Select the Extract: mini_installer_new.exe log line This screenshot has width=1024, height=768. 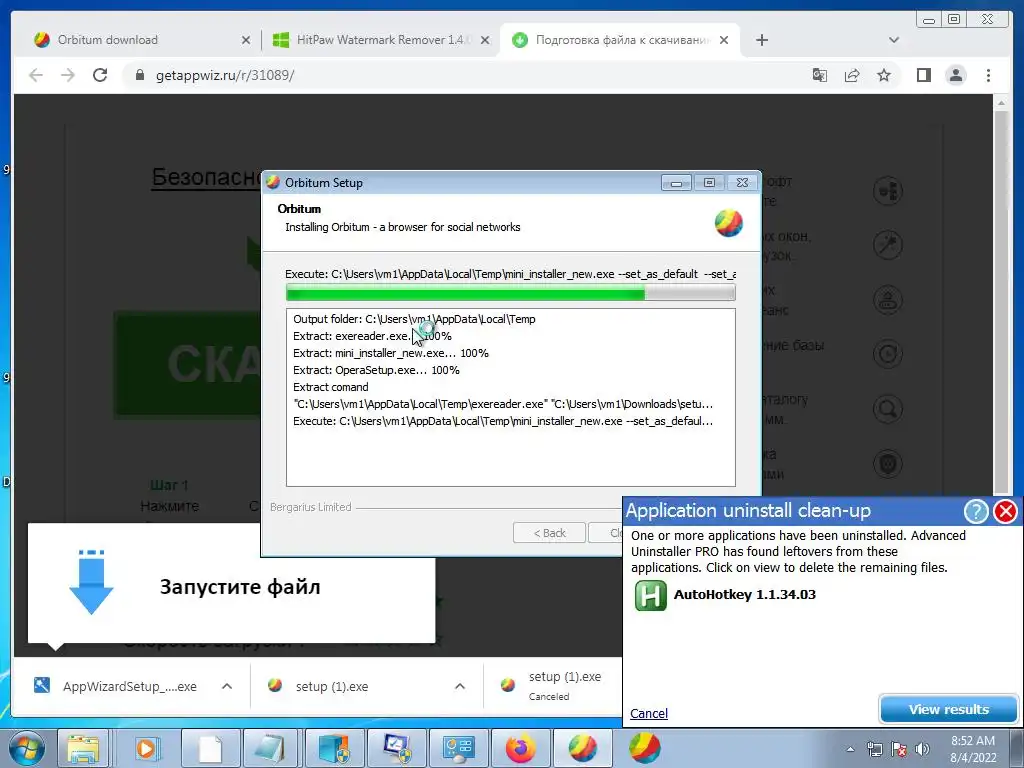click(391, 353)
